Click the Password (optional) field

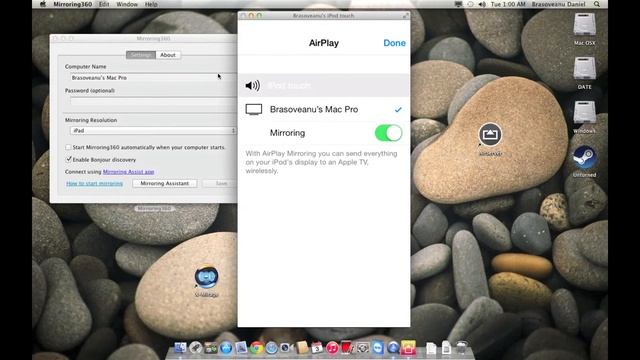[153, 101]
